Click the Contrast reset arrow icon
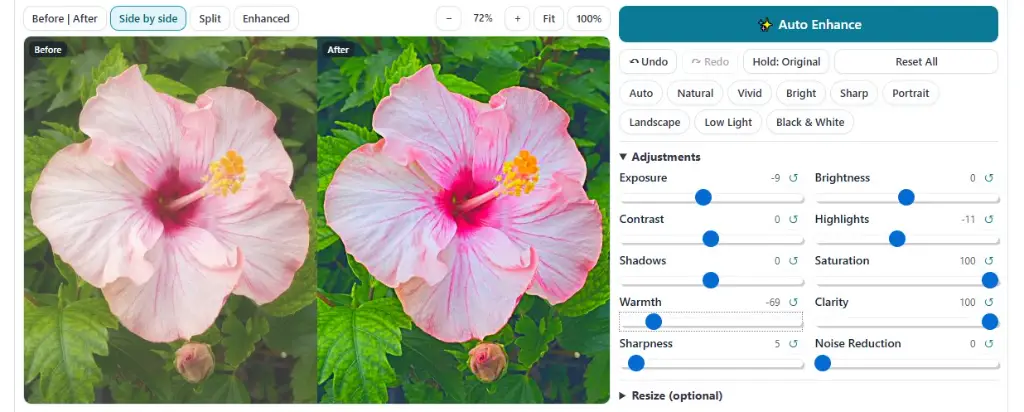 tap(793, 219)
